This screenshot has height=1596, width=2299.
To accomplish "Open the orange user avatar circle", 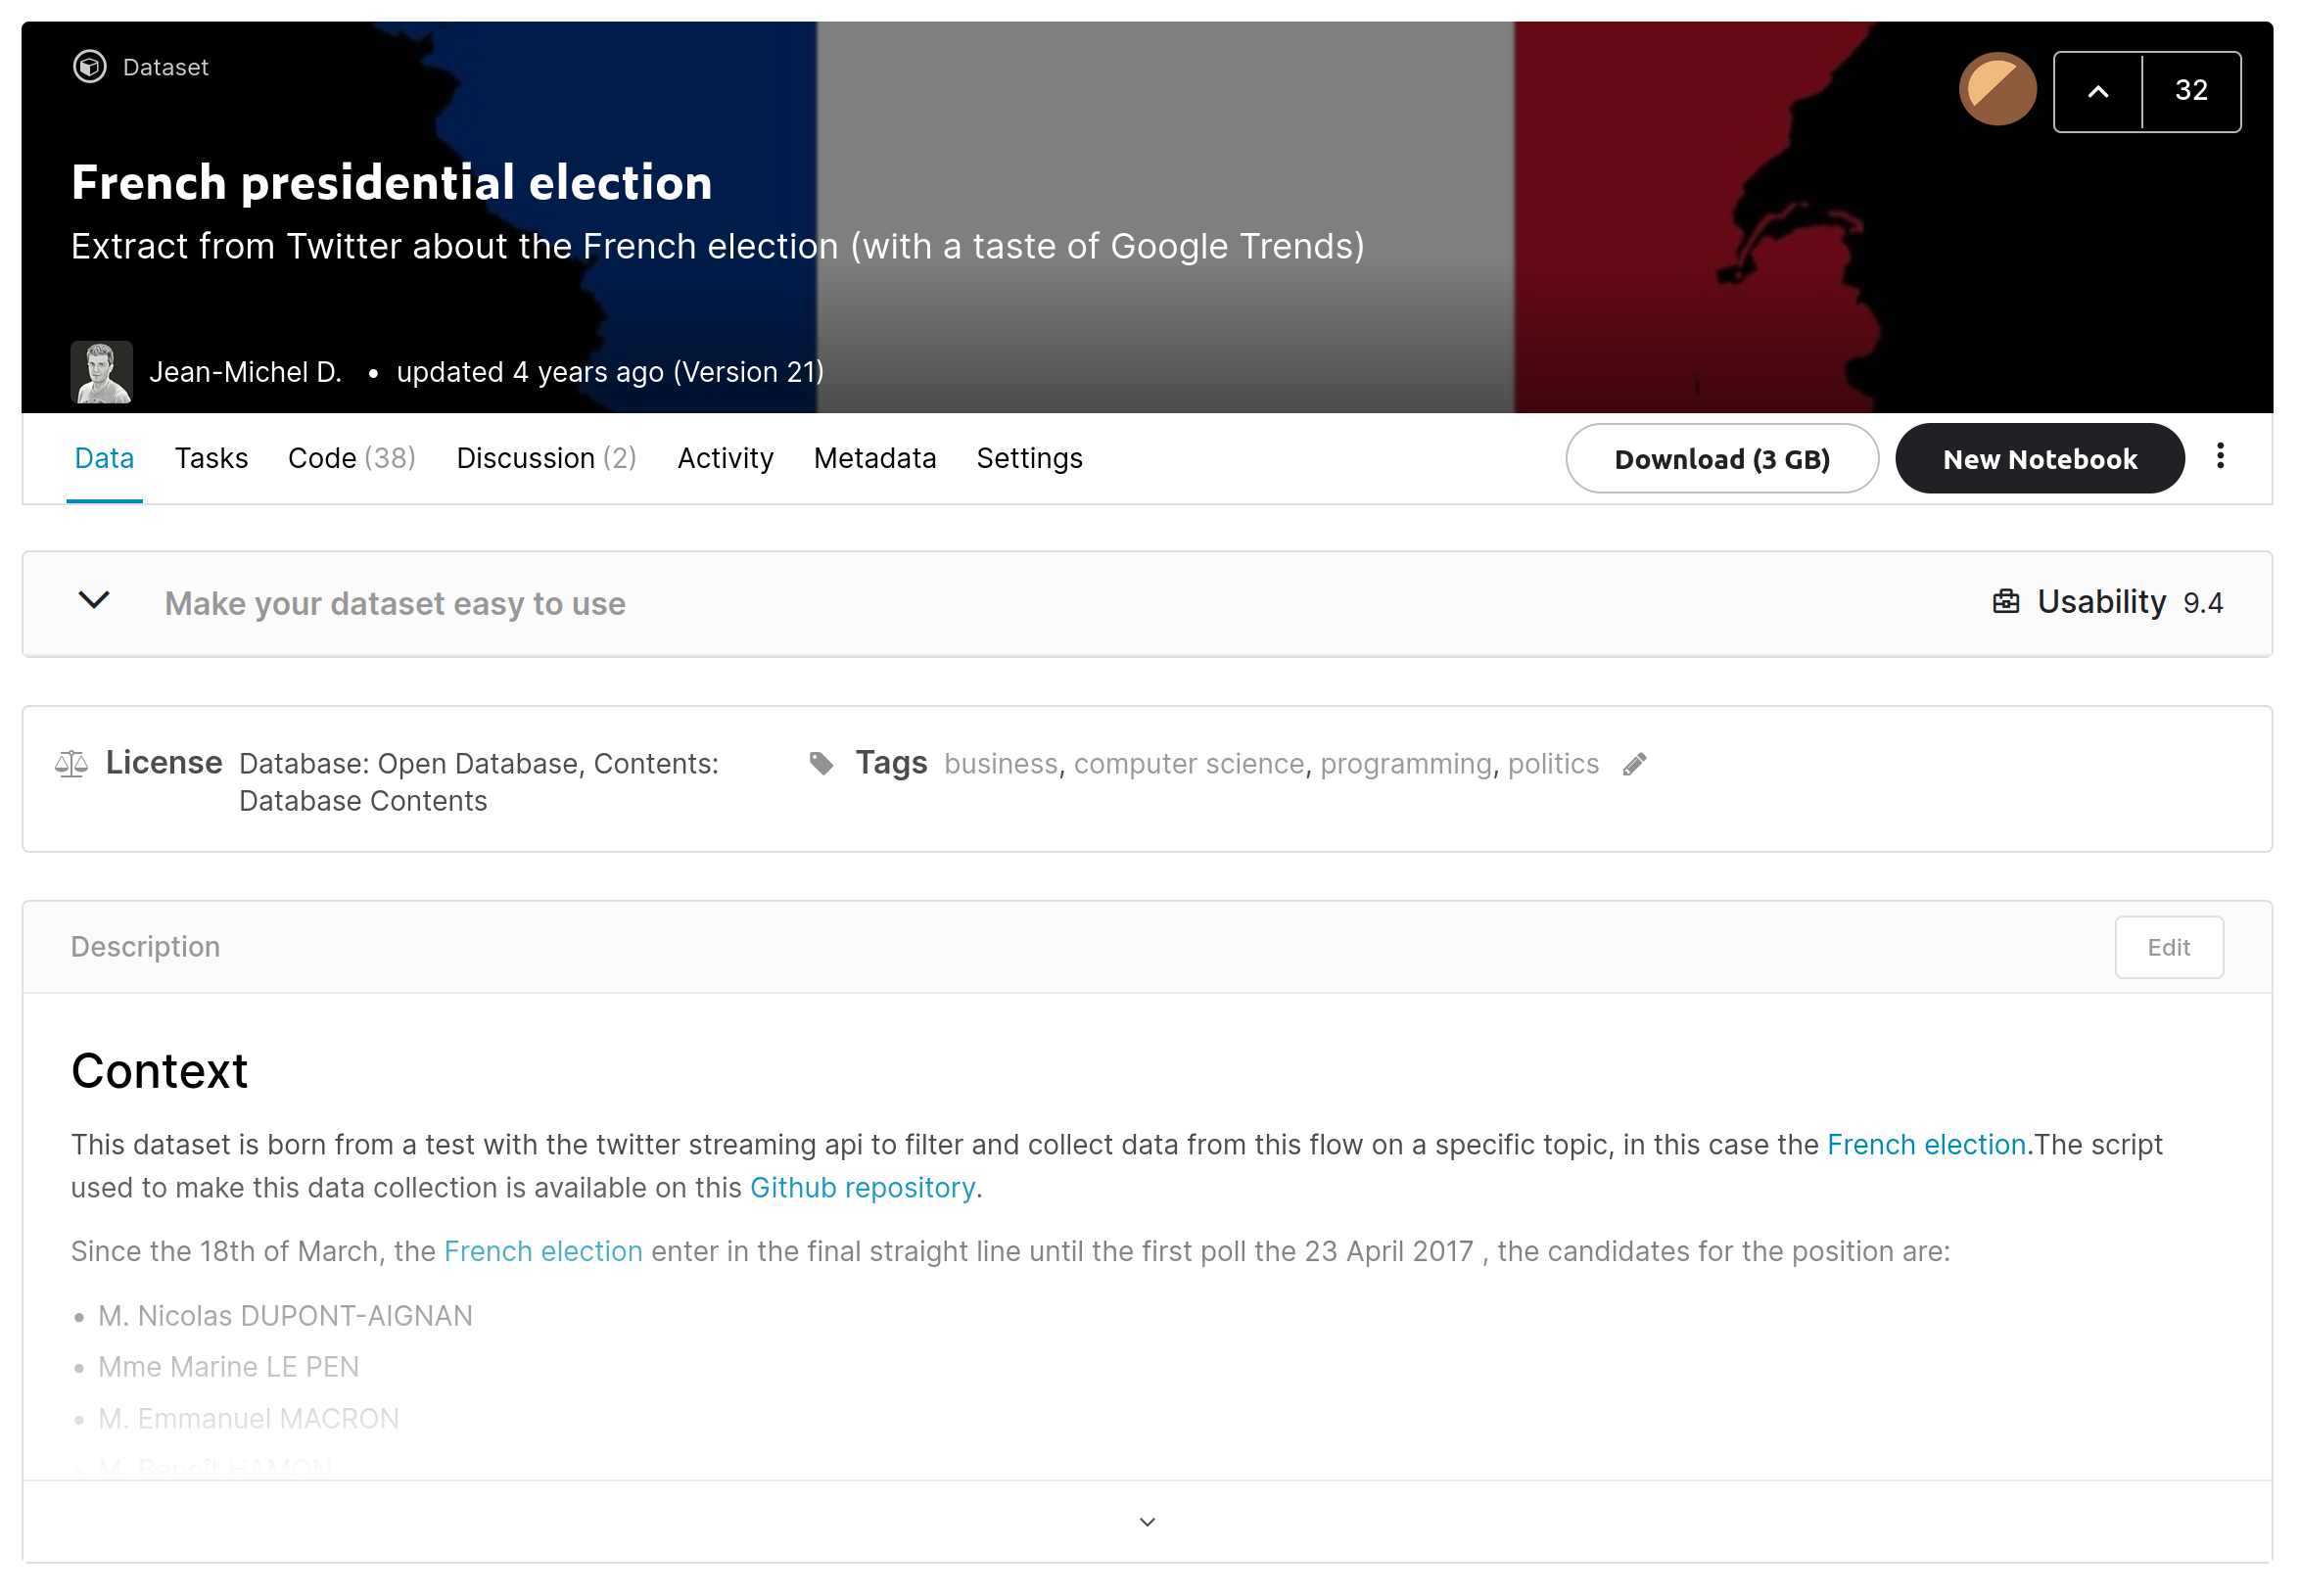I will tap(1996, 90).
